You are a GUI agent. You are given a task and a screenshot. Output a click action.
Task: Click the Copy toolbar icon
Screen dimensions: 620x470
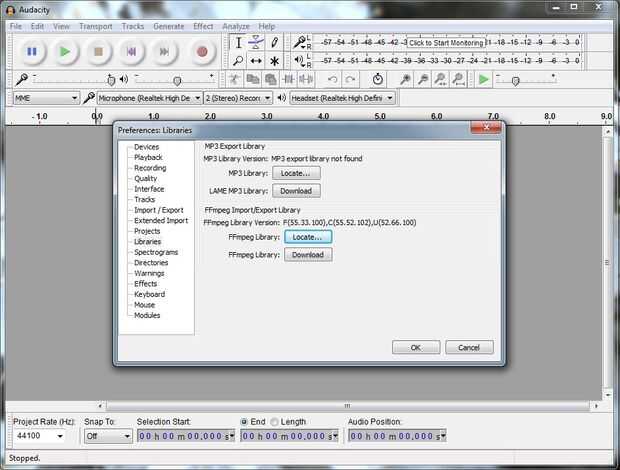pos(252,79)
